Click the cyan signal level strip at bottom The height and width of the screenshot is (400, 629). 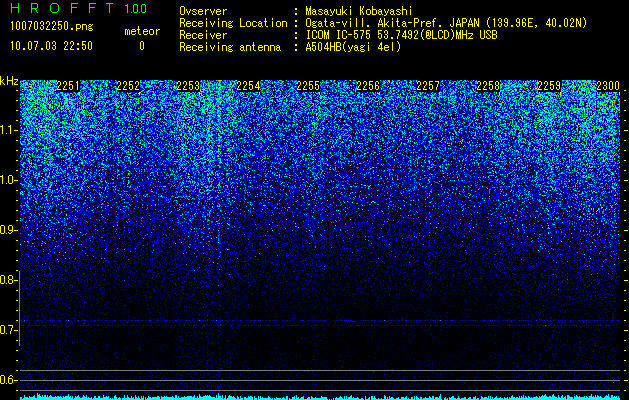click(x=320, y=397)
